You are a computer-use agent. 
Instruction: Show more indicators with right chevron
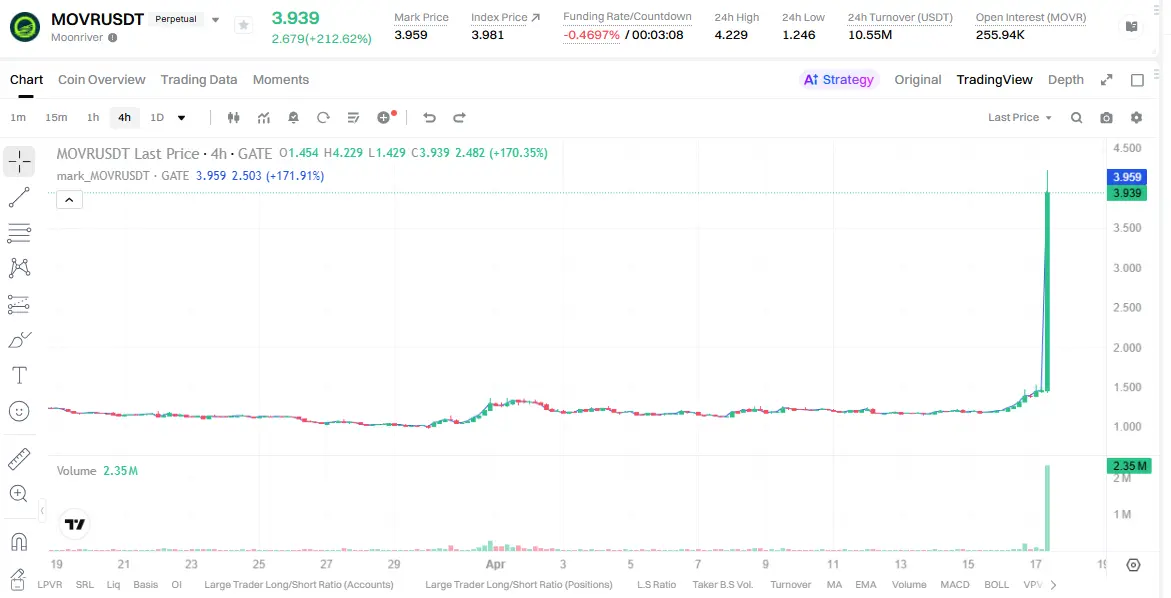coord(1054,585)
